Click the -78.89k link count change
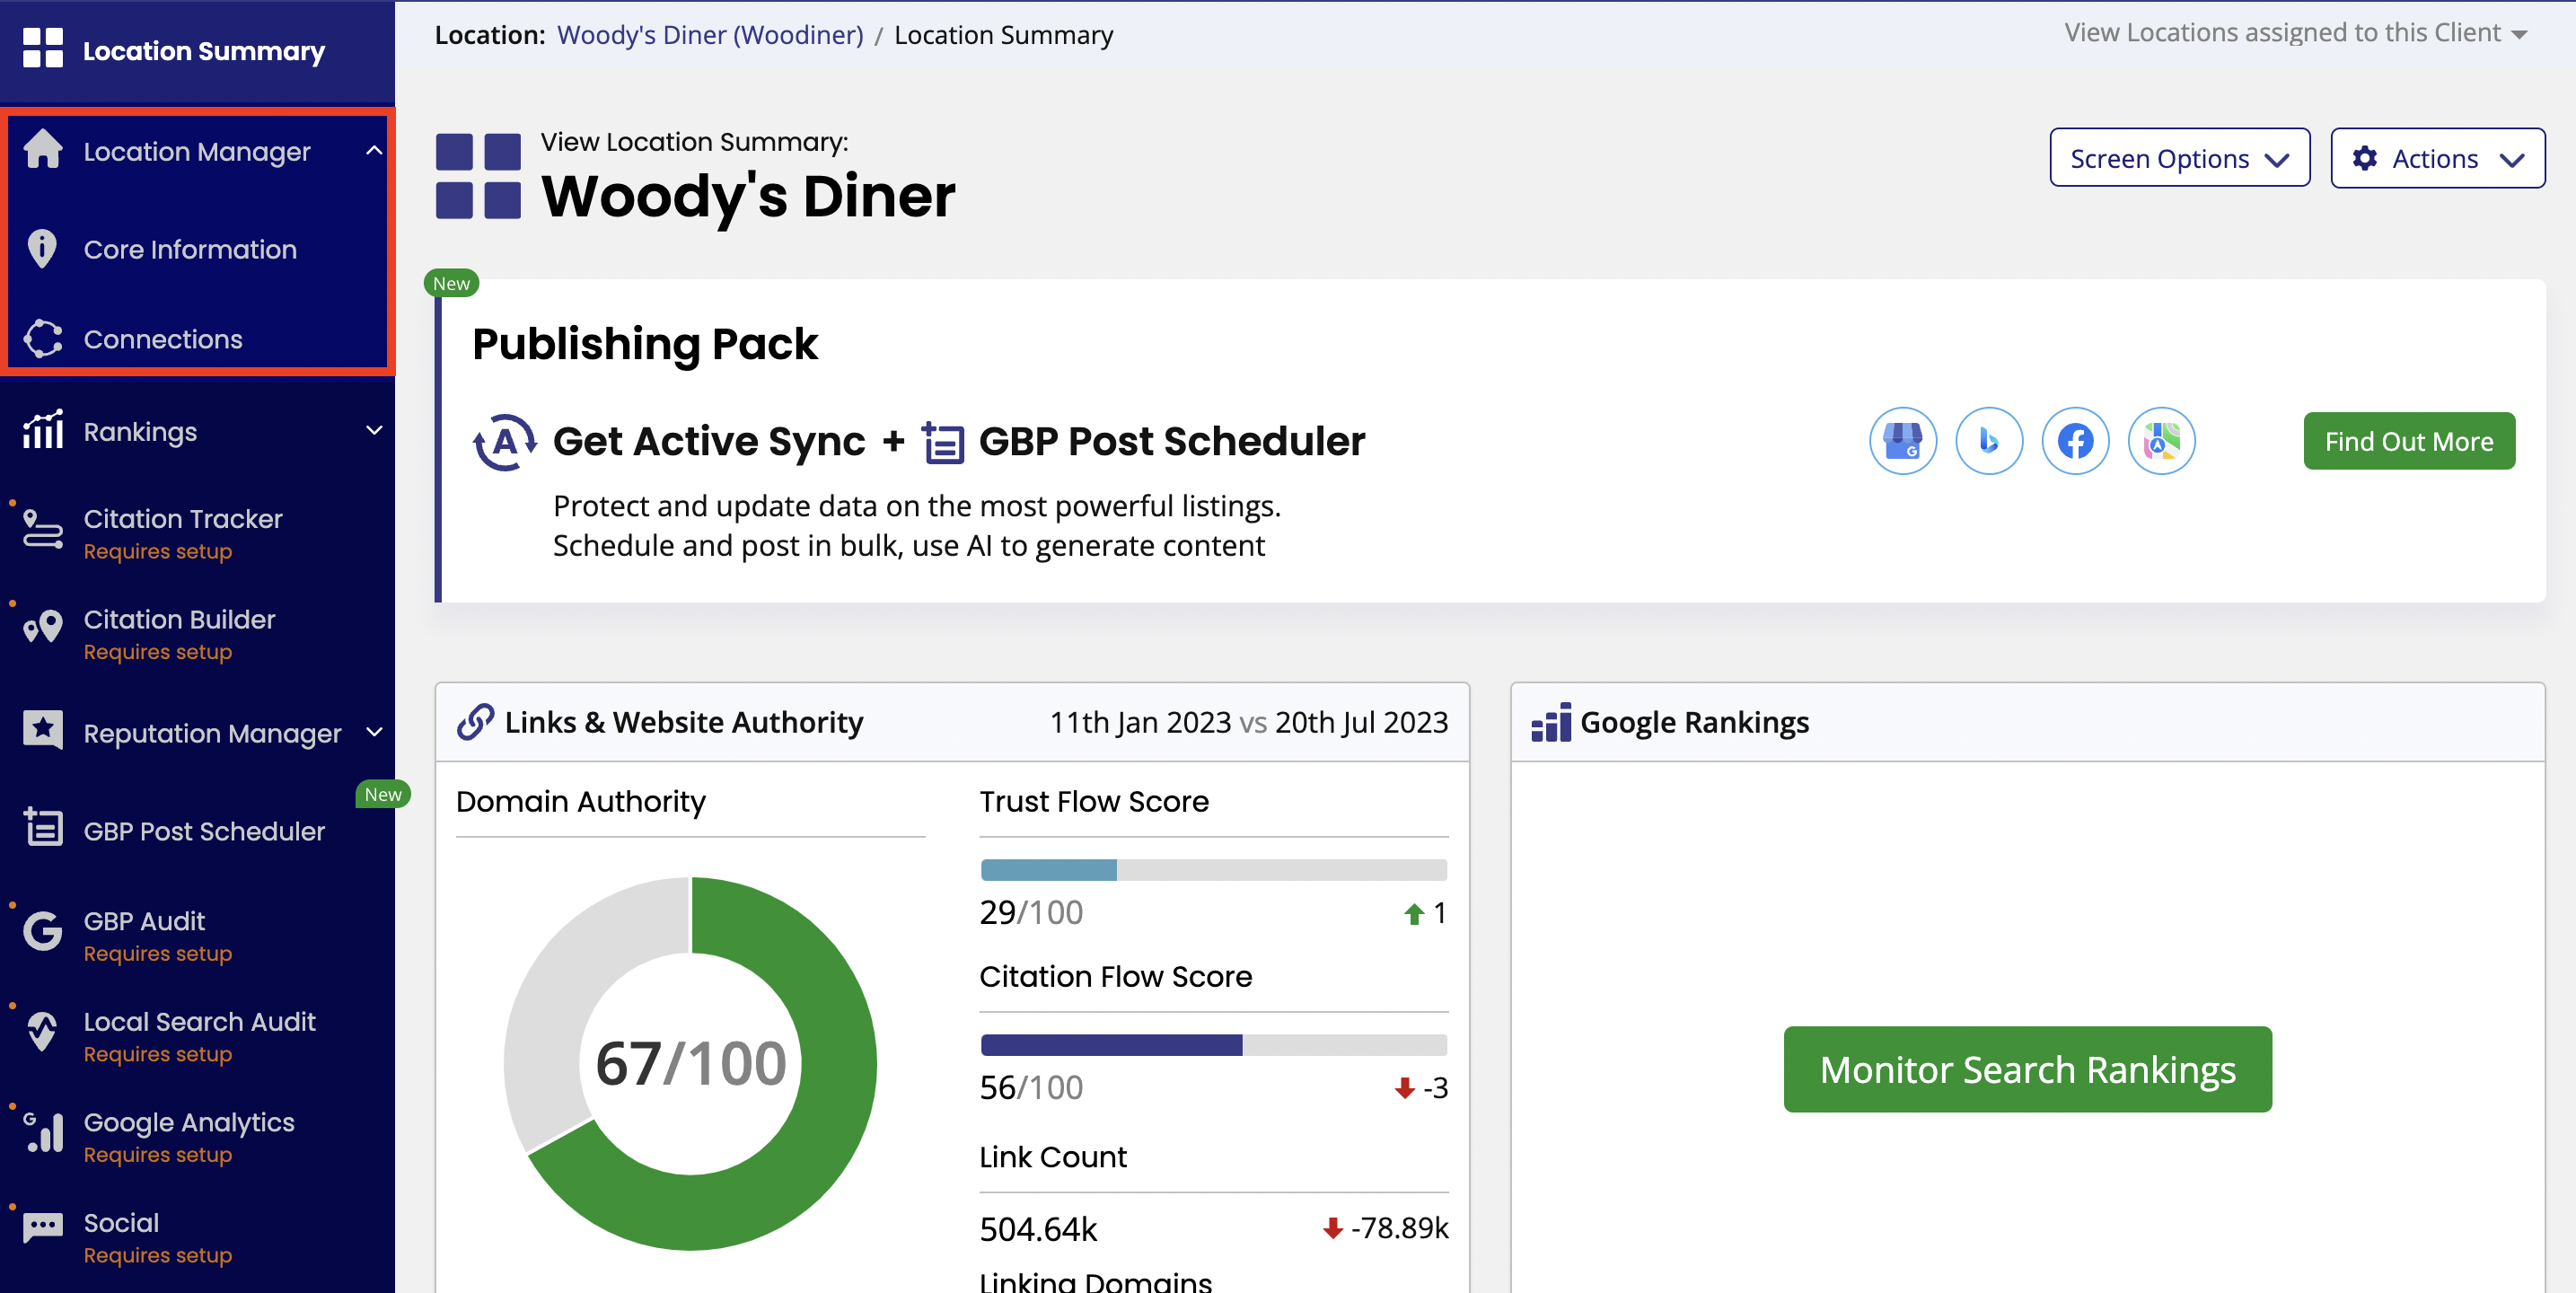This screenshot has height=1293, width=2576. [1385, 1228]
